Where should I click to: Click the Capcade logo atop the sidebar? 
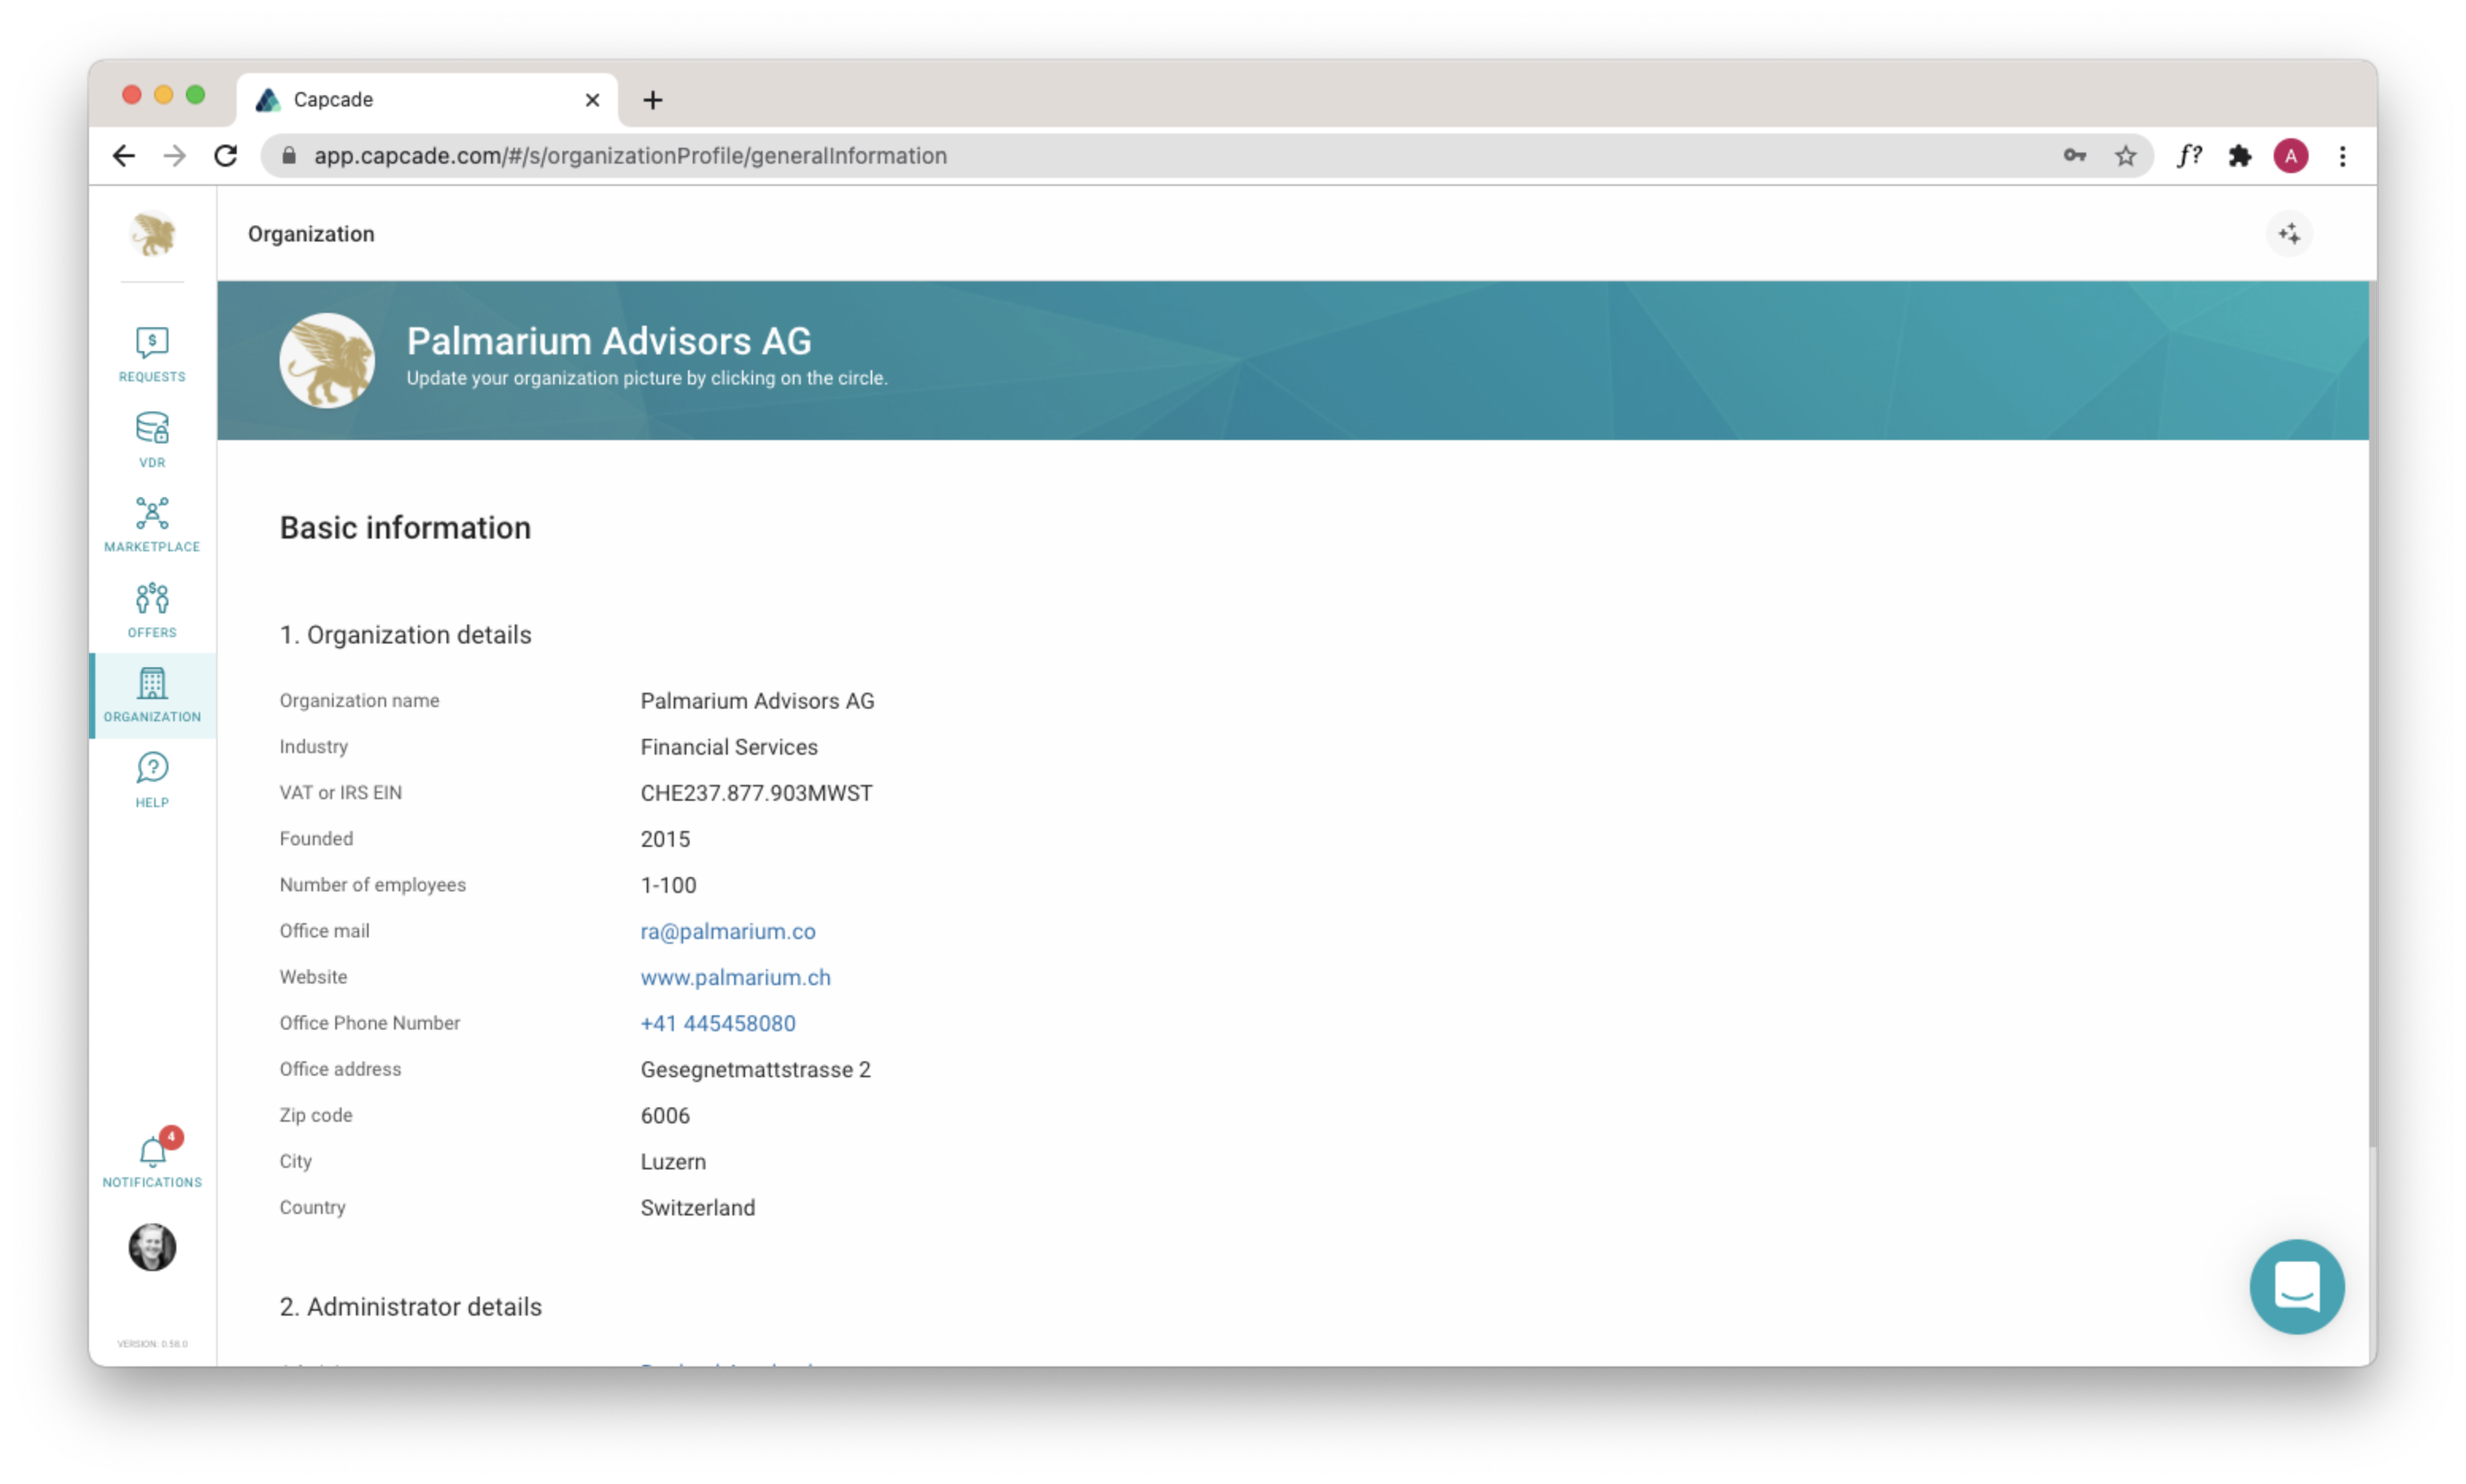[152, 236]
